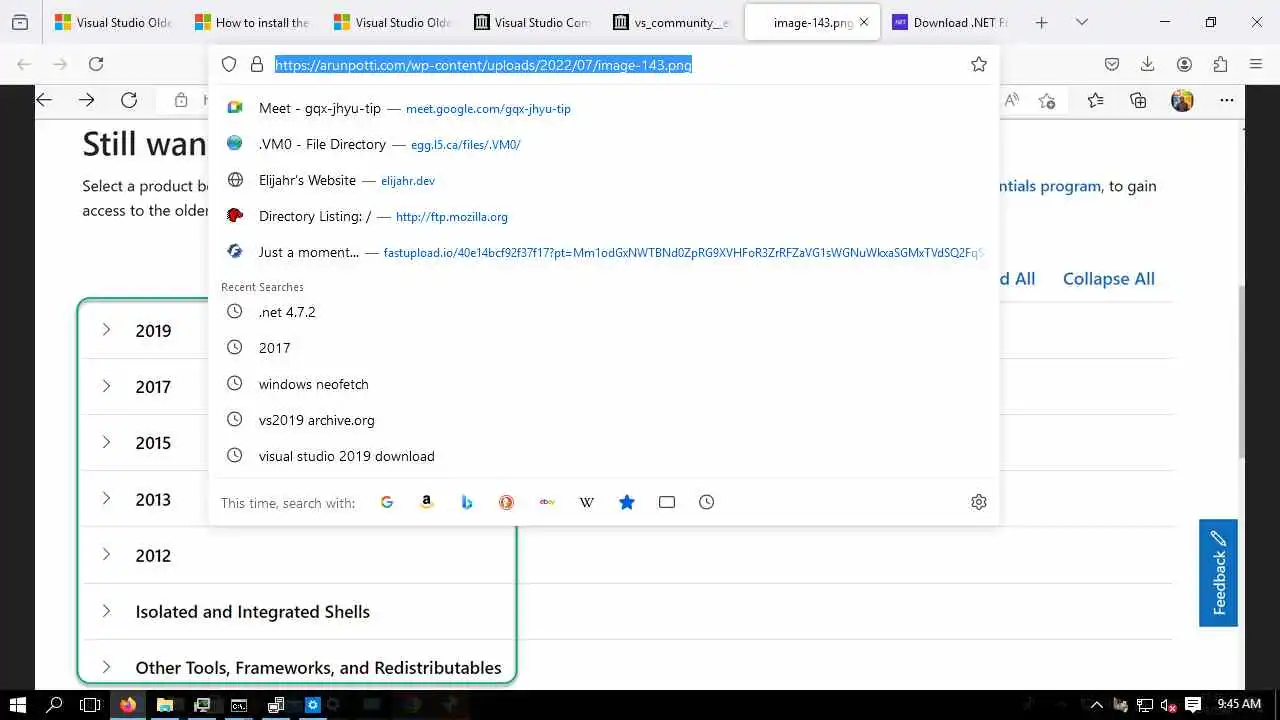Expand the 2019 section chevron
The height and width of the screenshot is (720, 1280).
tap(106, 330)
